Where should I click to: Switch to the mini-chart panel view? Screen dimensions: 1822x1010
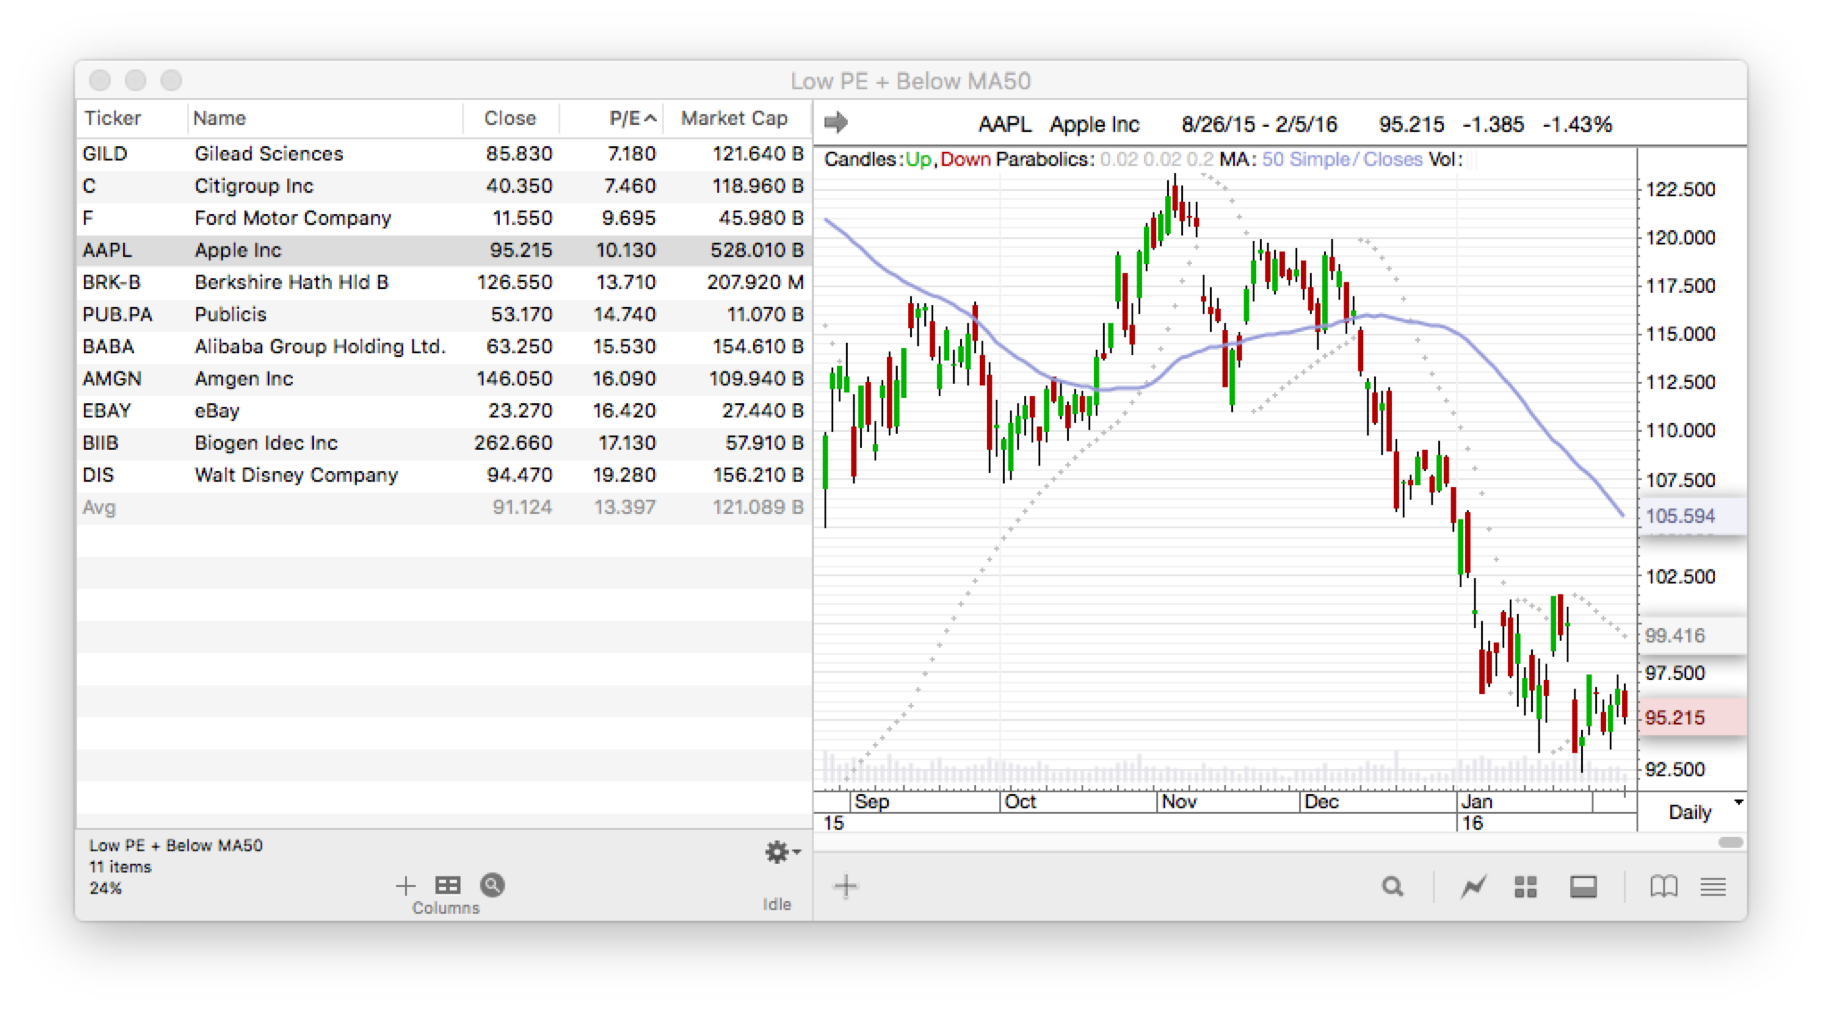coord(1583,886)
